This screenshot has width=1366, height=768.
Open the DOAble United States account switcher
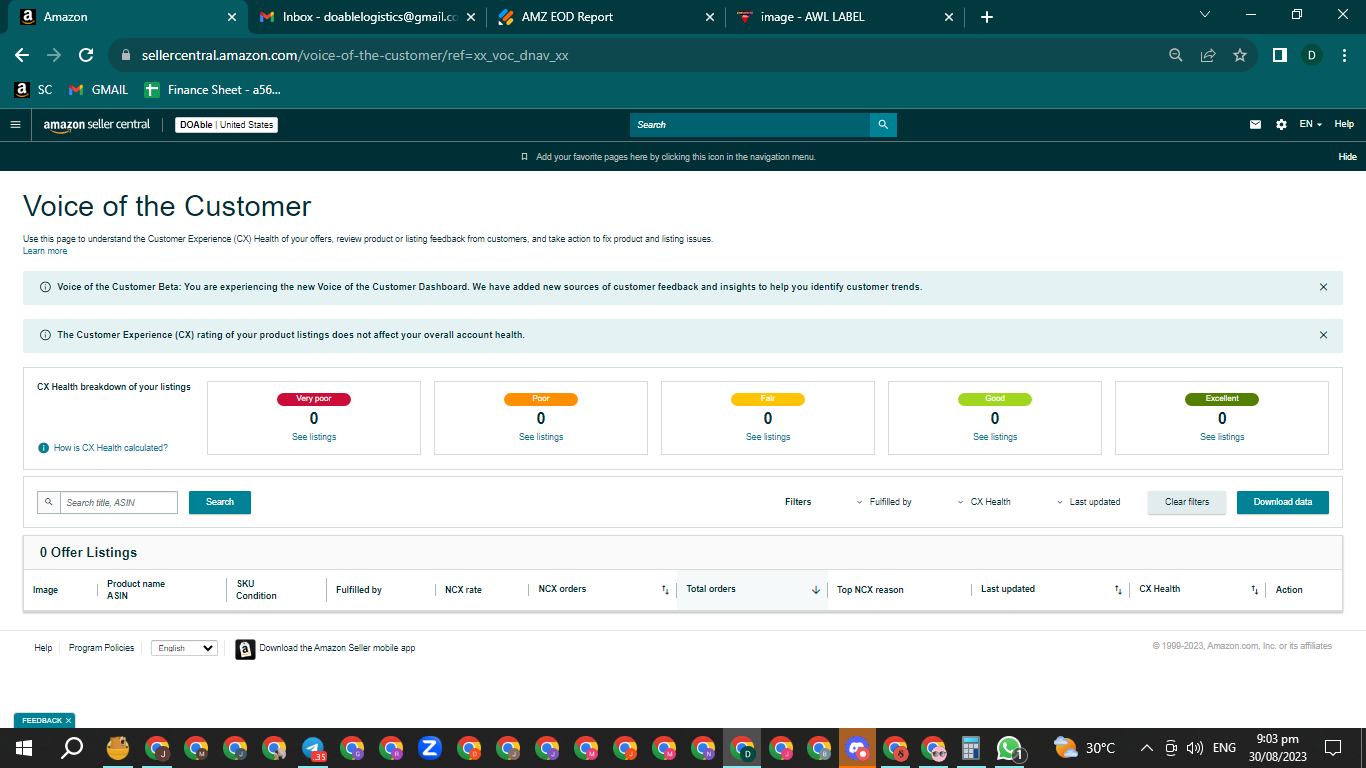point(226,125)
